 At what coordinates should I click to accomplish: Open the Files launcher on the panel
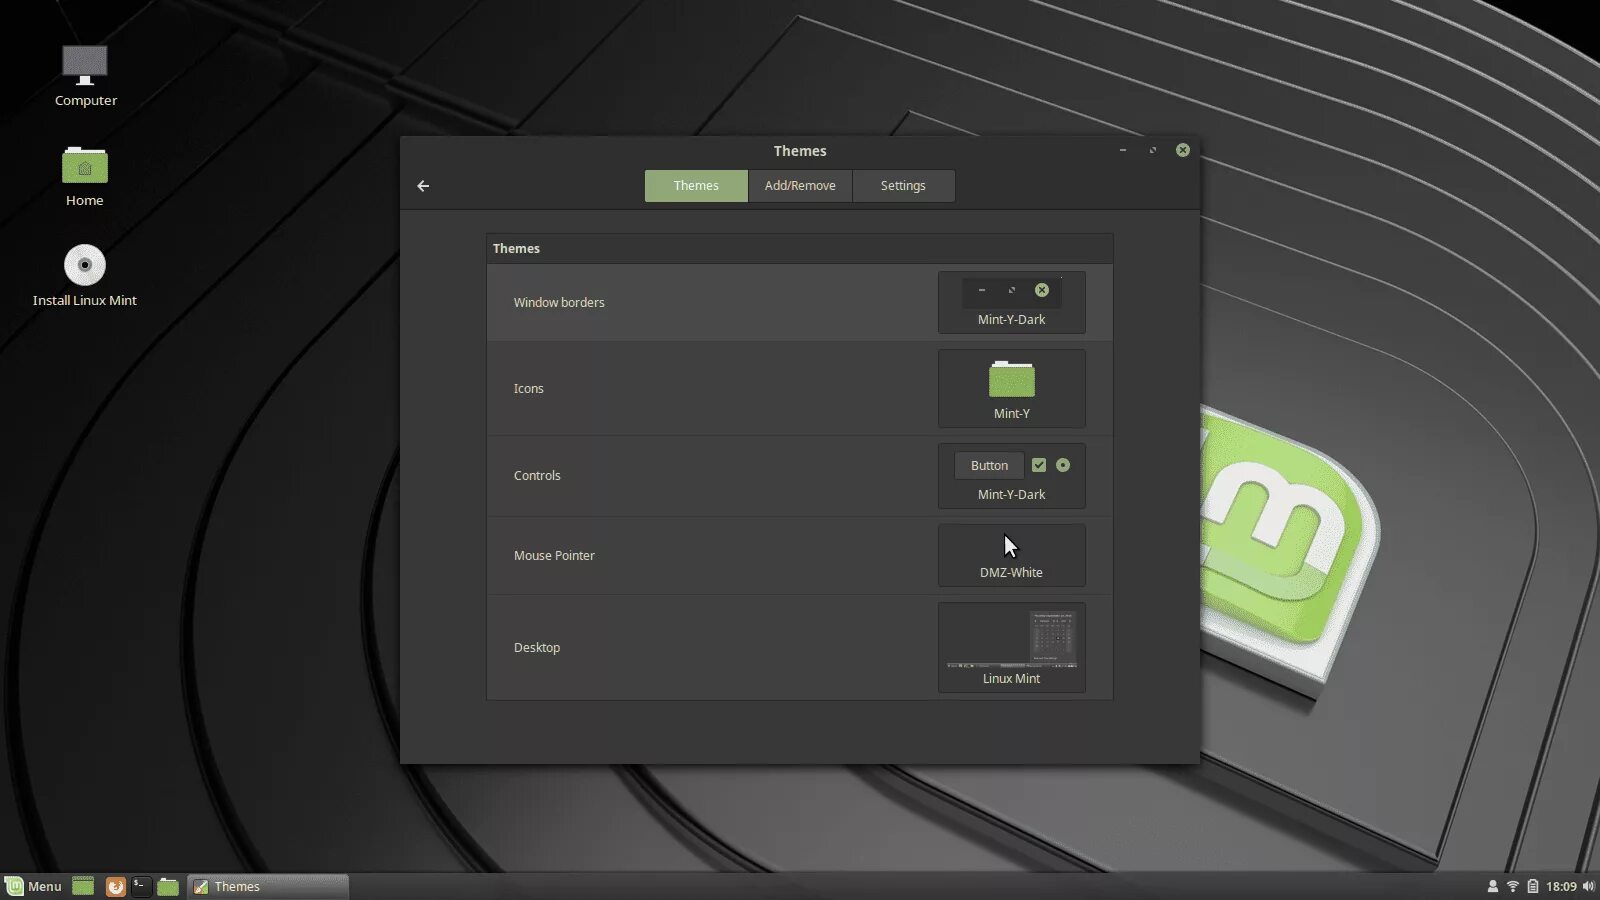tap(168, 886)
